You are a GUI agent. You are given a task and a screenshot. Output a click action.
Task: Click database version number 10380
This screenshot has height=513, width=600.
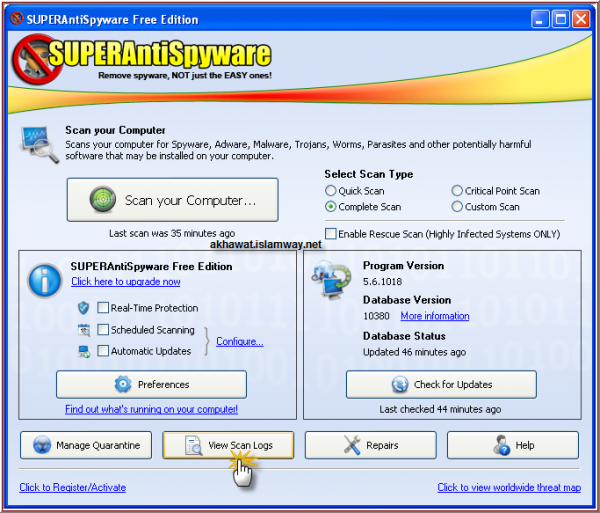coord(376,316)
